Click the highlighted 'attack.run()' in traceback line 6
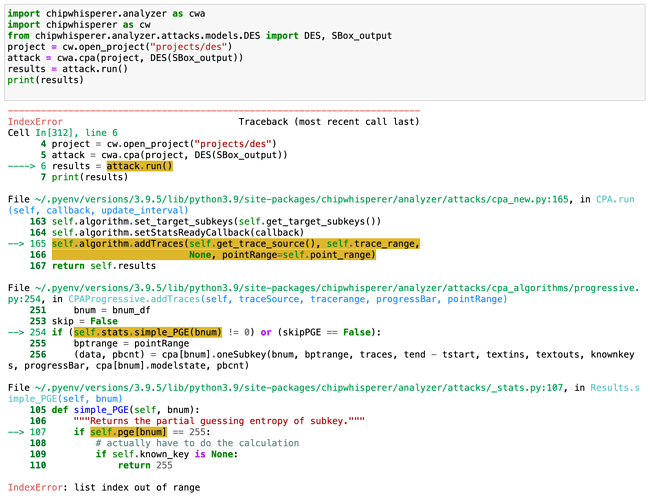 [139, 166]
